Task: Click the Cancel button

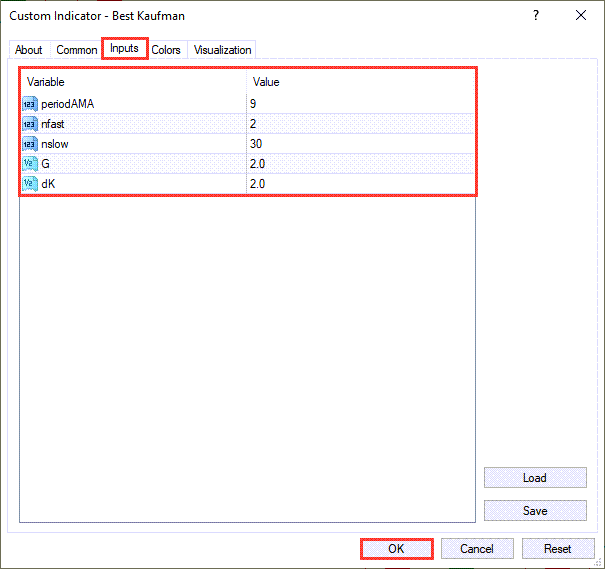Action: pos(476,548)
